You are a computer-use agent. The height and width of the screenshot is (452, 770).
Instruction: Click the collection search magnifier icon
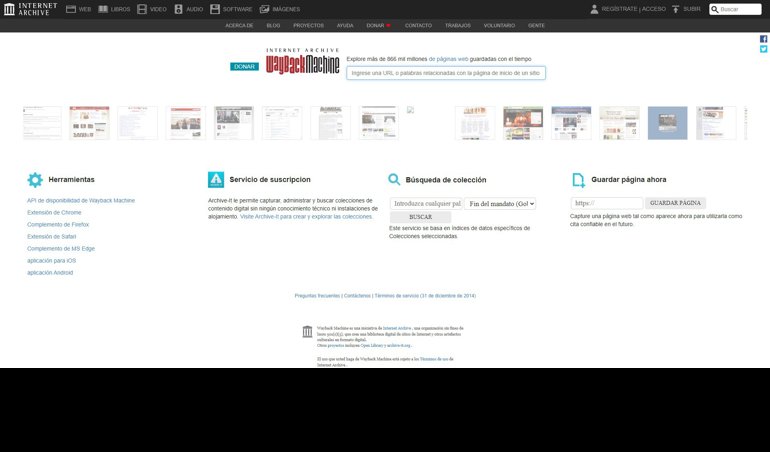tap(394, 179)
